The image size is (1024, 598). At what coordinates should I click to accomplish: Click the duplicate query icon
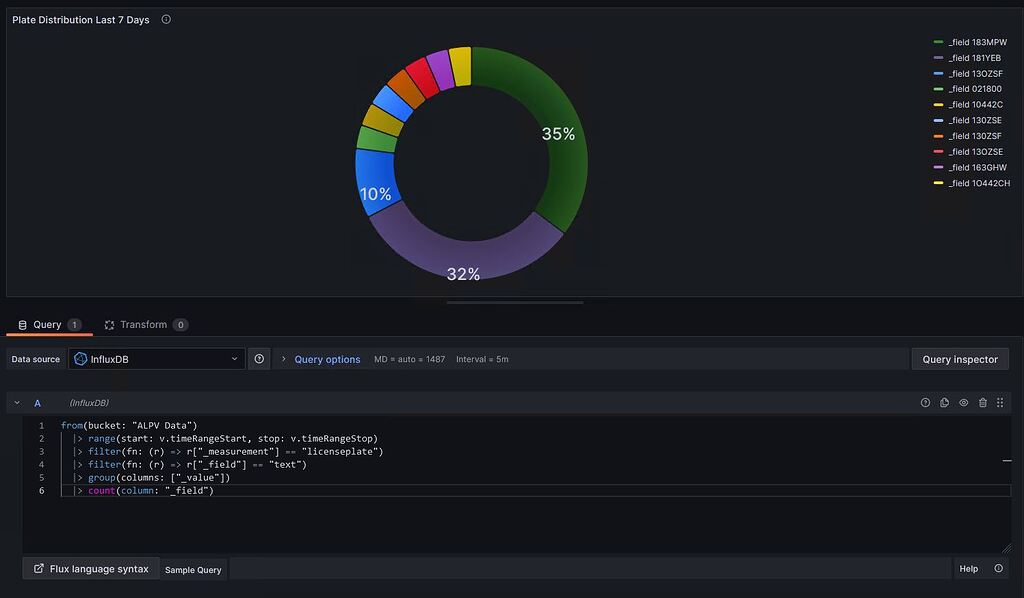(x=944, y=402)
